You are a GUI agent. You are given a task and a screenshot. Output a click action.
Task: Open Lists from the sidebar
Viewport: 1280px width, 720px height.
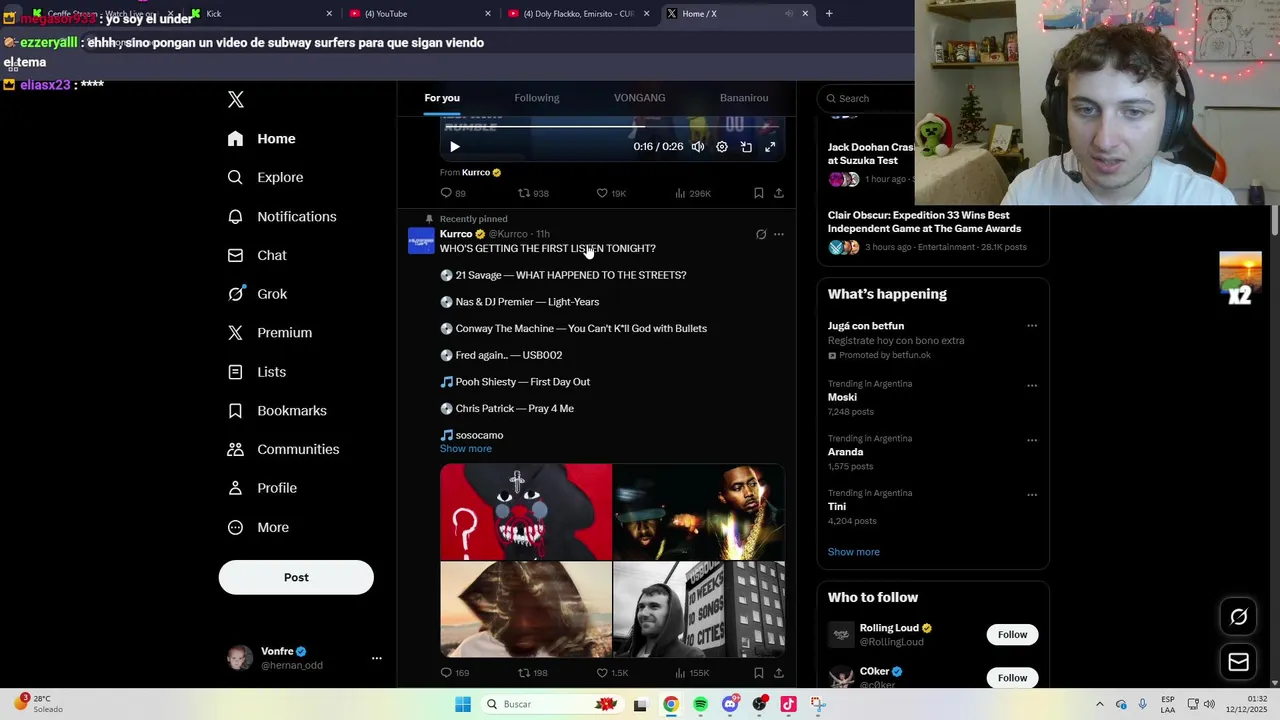pos(257,372)
